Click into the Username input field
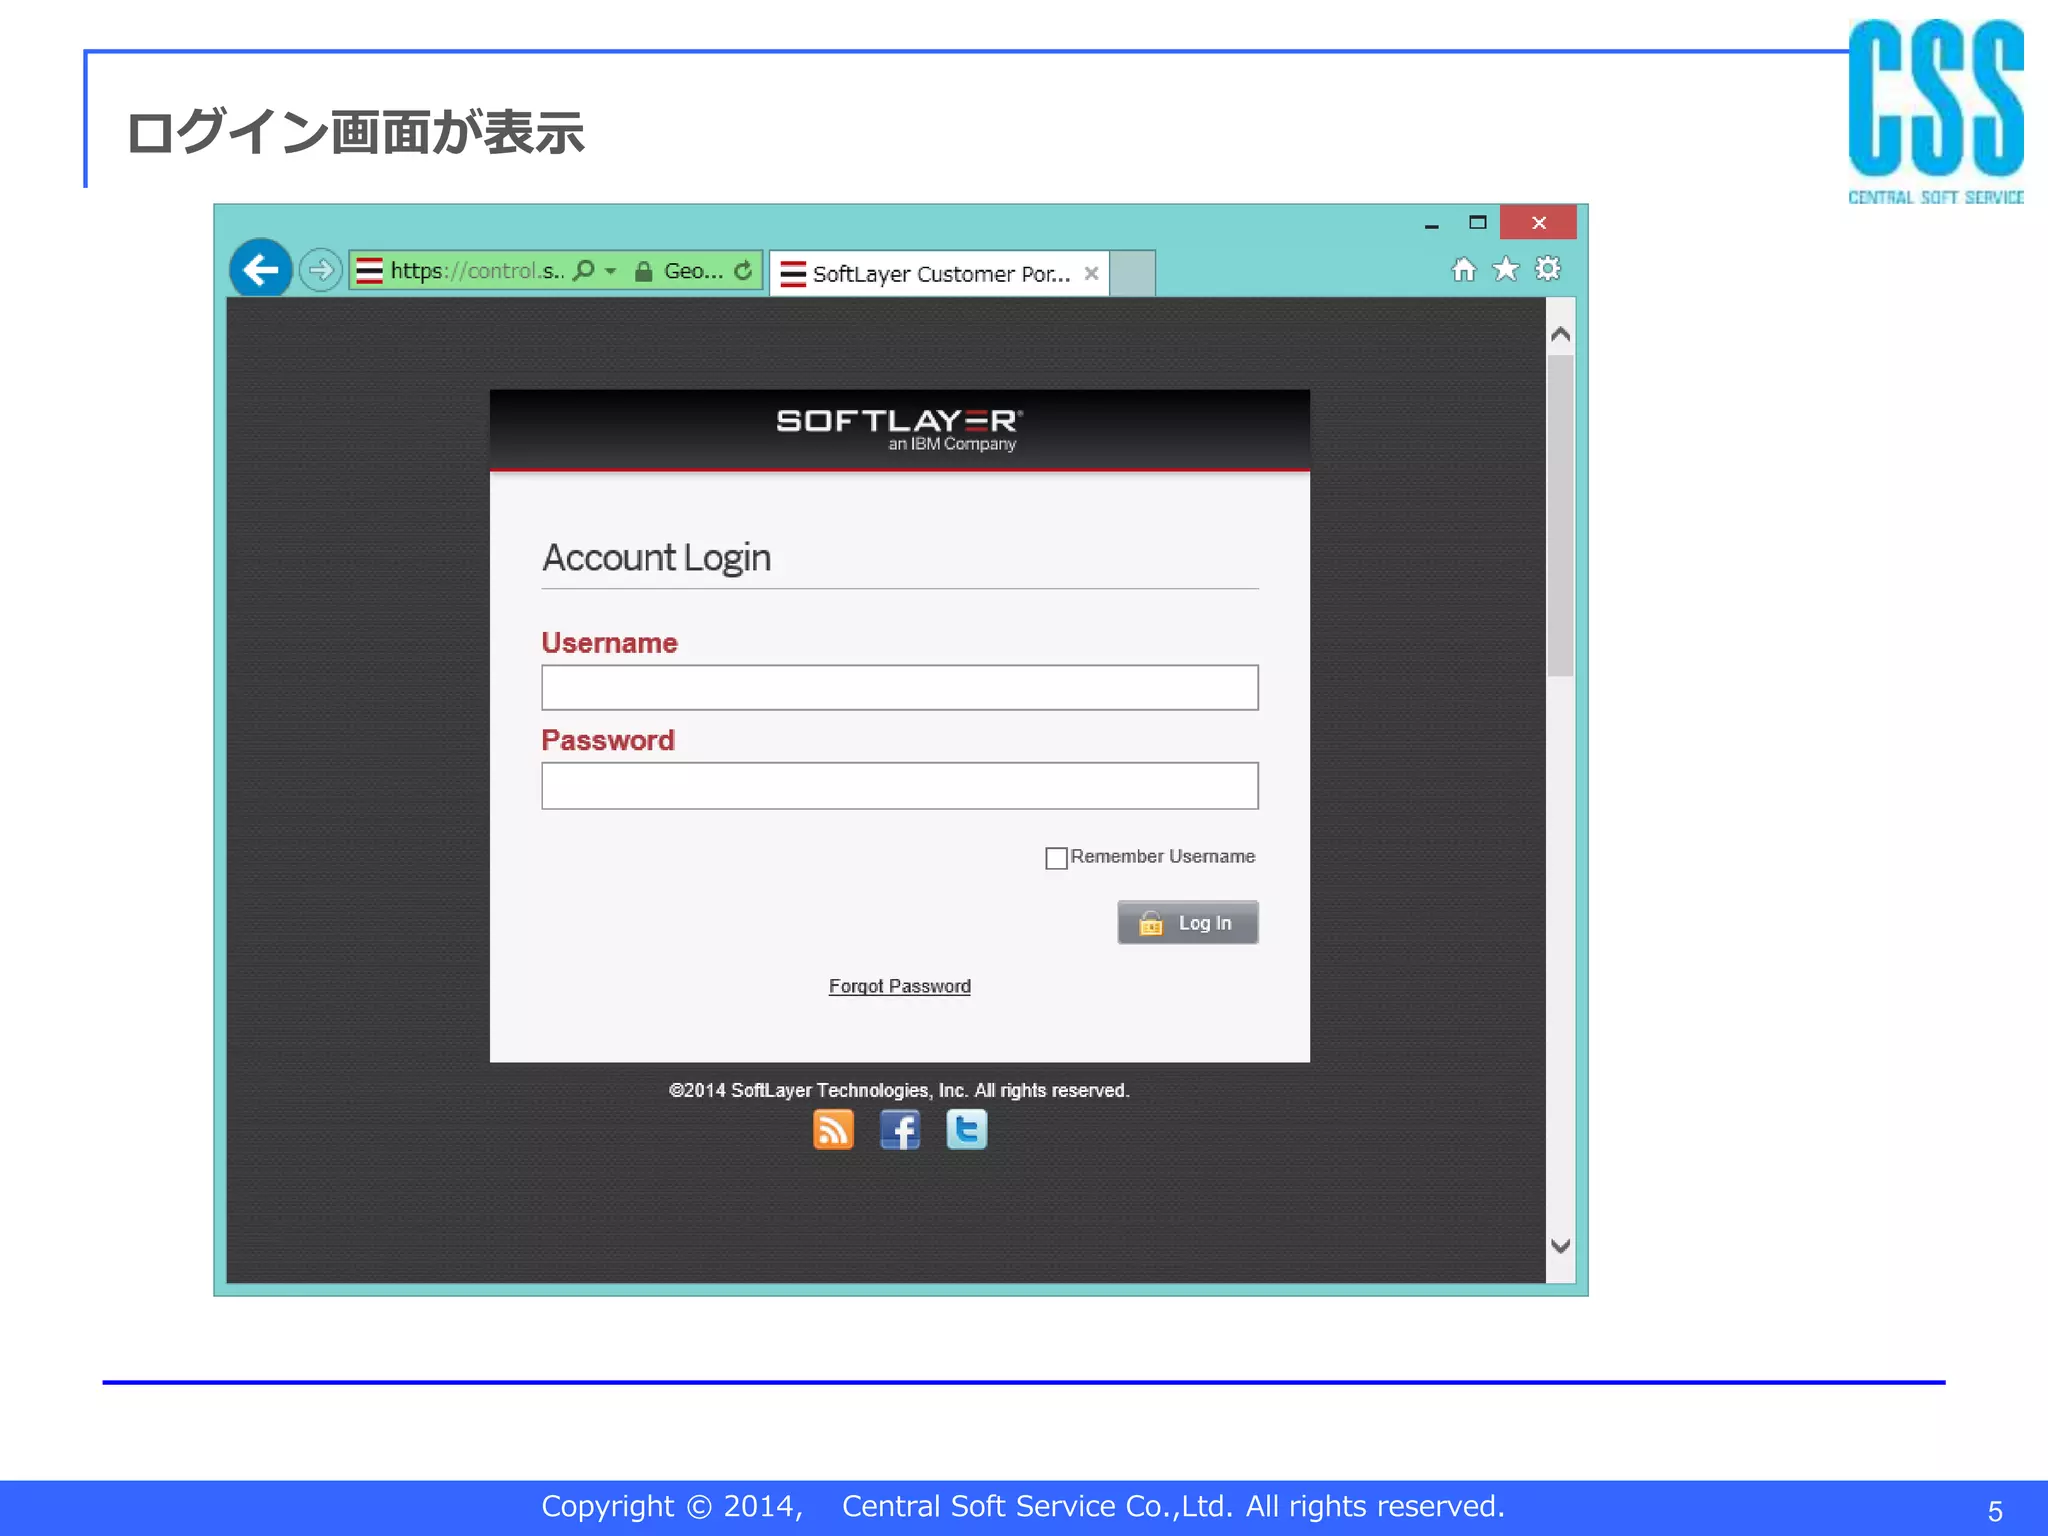The height and width of the screenshot is (1536, 2048). 900,688
